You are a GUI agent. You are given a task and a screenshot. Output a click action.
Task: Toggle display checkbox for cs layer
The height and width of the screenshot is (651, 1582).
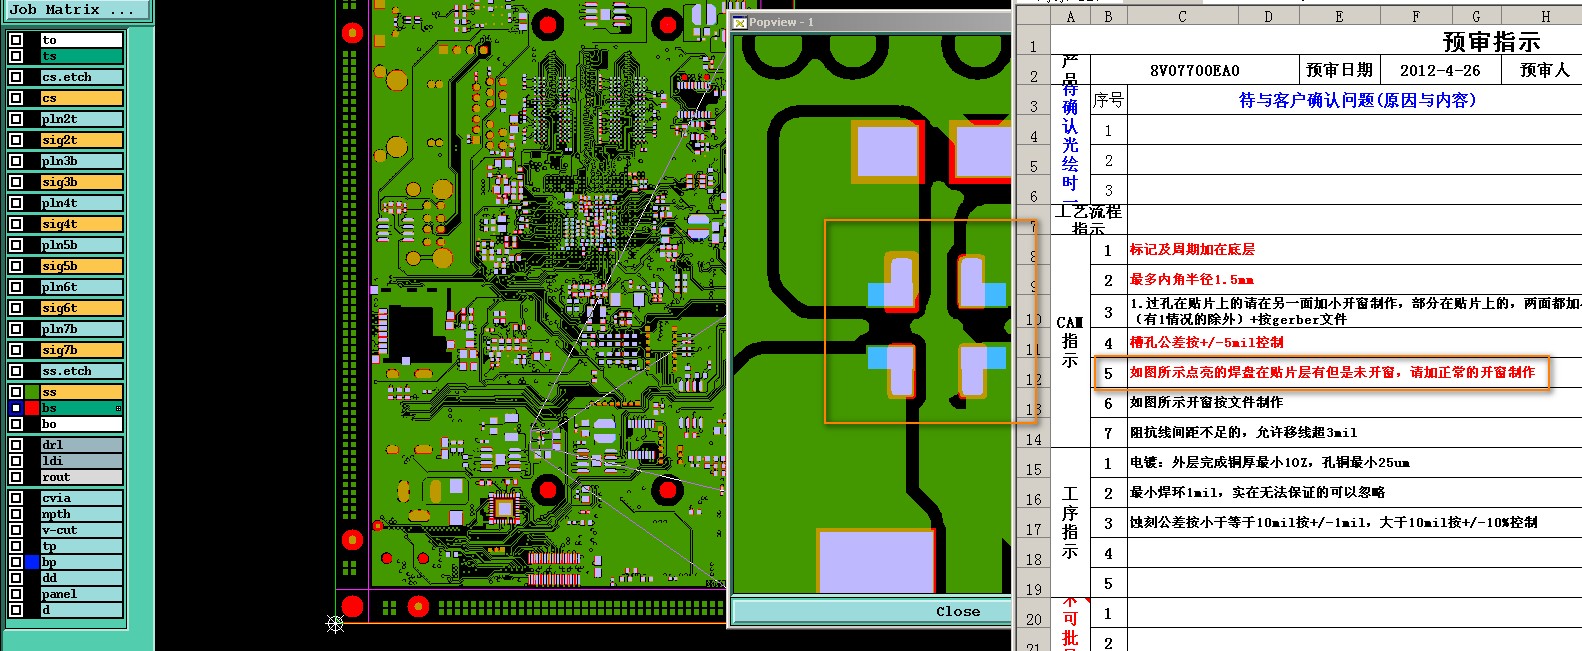[16, 98]
